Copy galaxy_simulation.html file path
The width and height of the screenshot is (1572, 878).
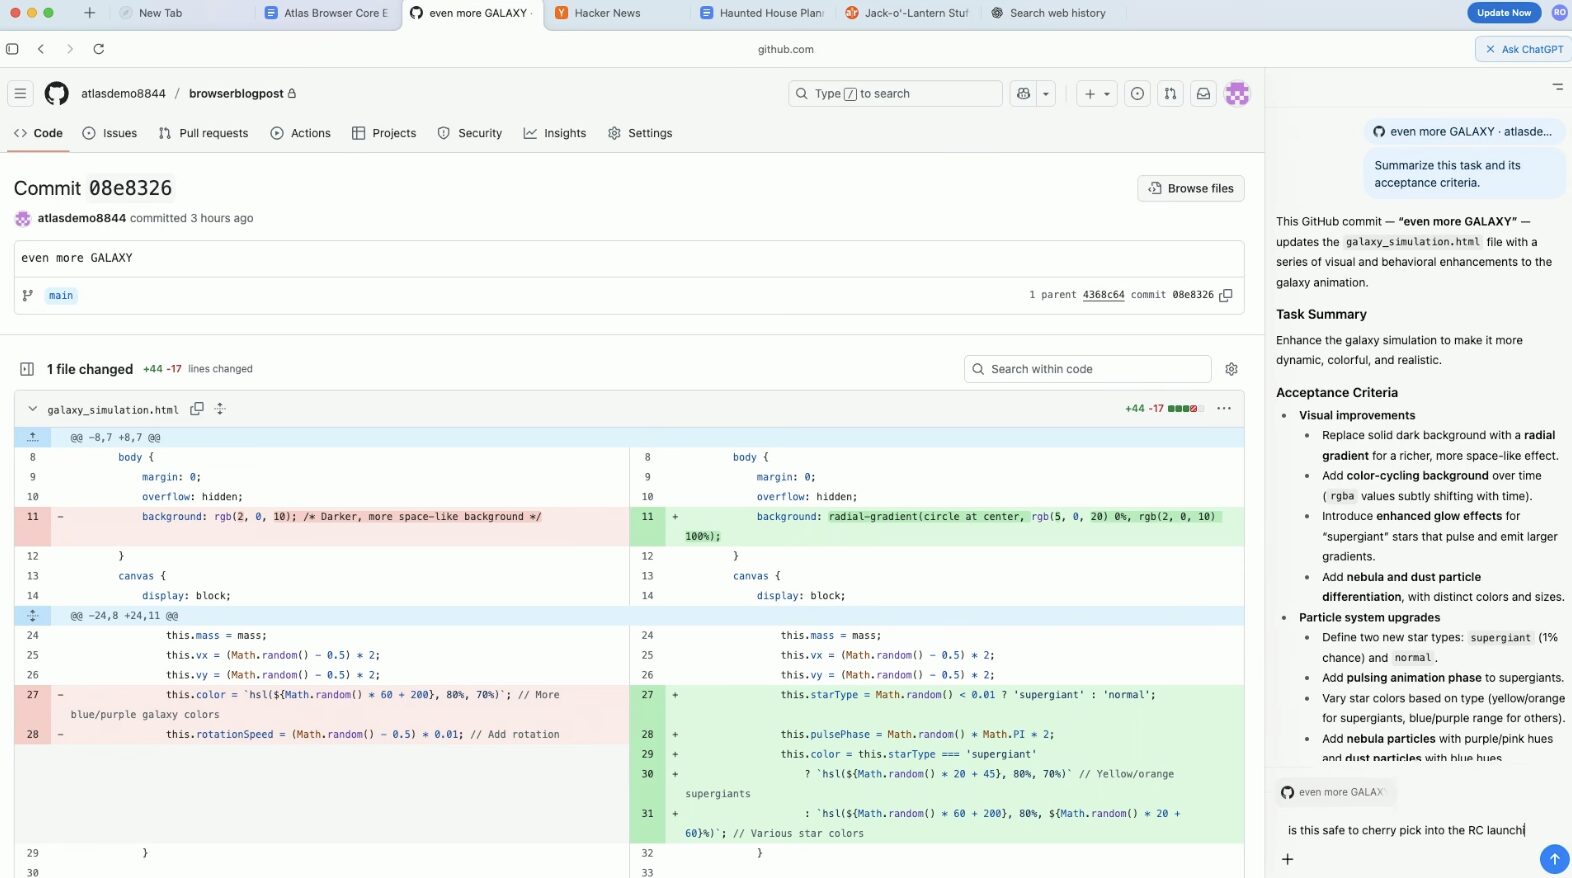[197, 409]
